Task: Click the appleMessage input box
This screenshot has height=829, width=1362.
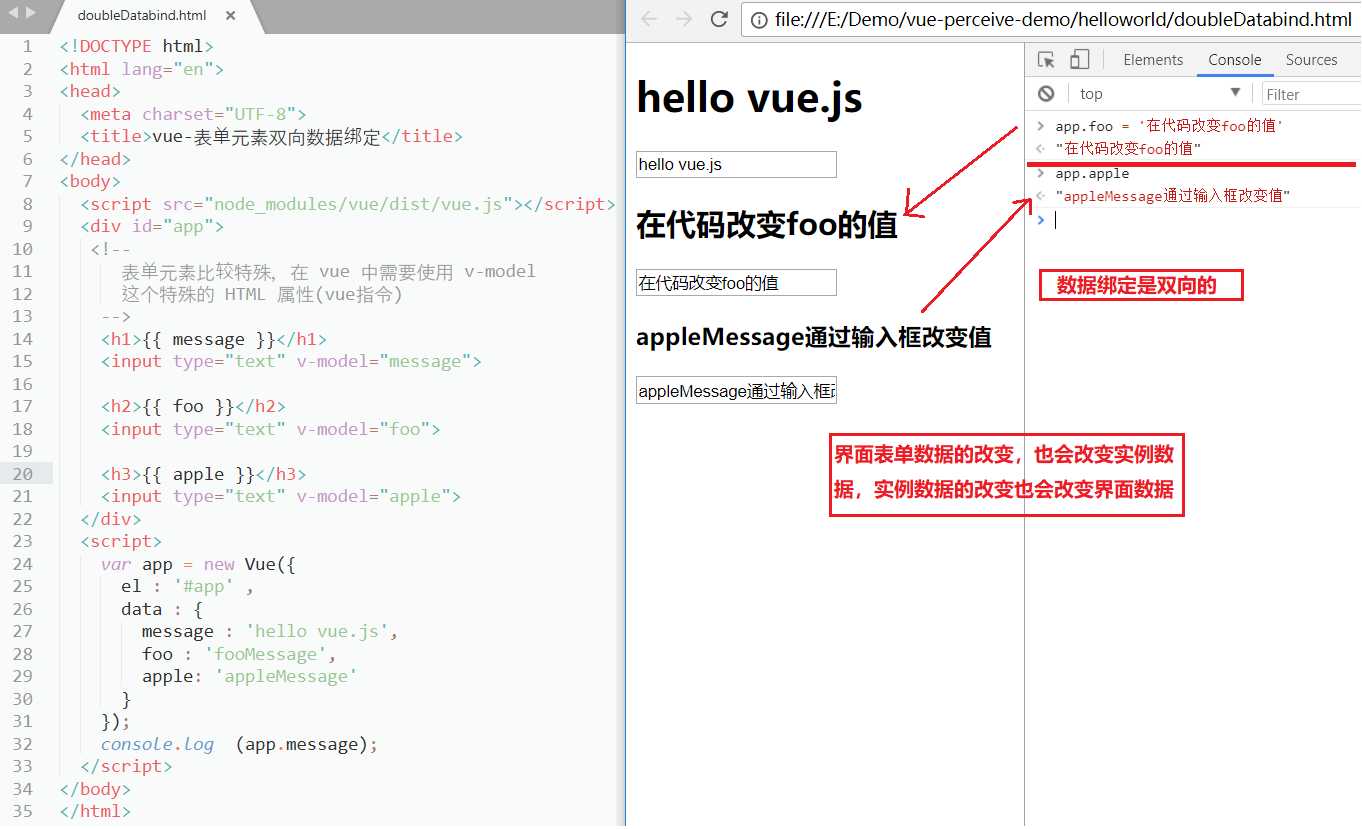Action: [736, 391]
